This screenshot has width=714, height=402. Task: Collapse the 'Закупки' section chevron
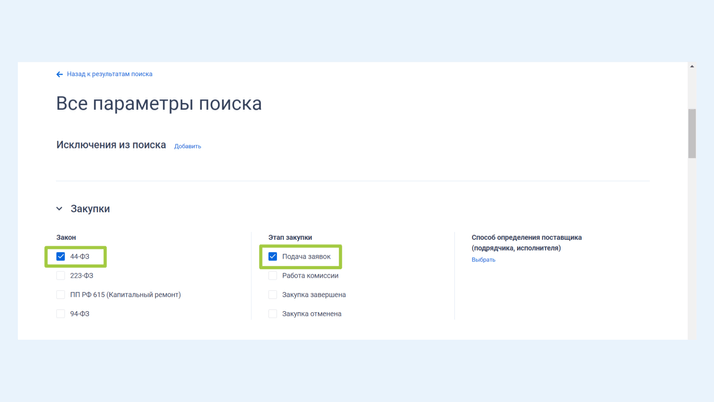tap(59, 209)
